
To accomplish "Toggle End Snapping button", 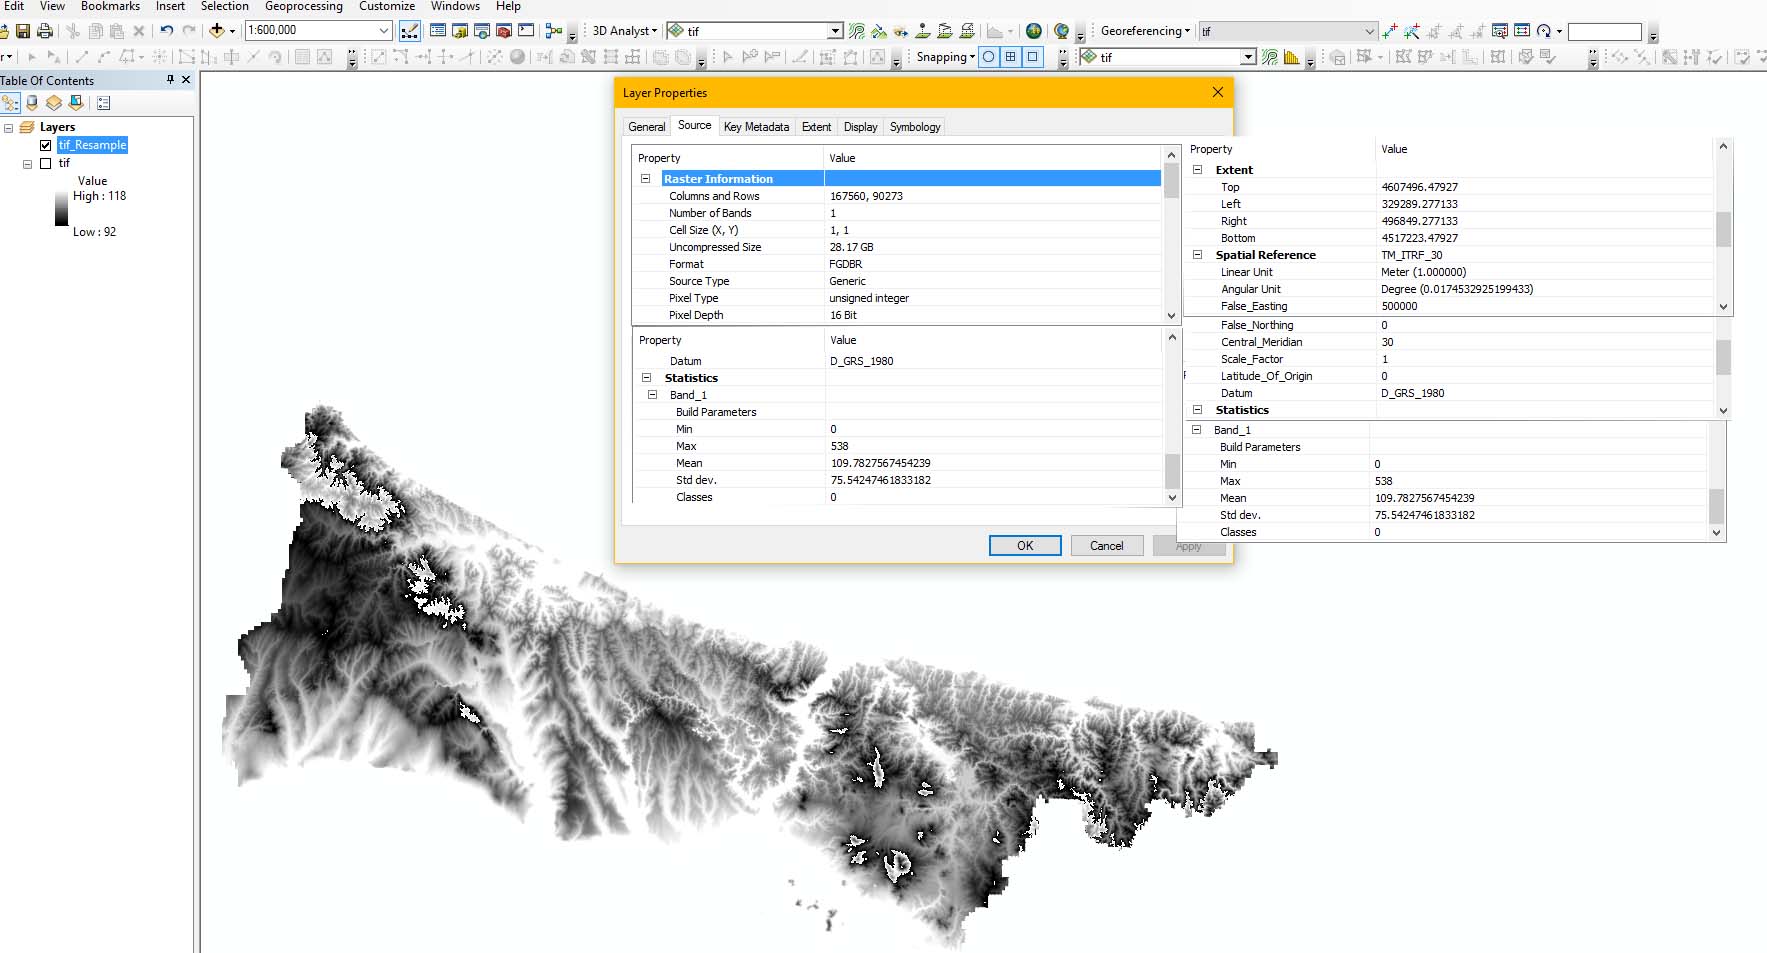I will point(1011,57).
